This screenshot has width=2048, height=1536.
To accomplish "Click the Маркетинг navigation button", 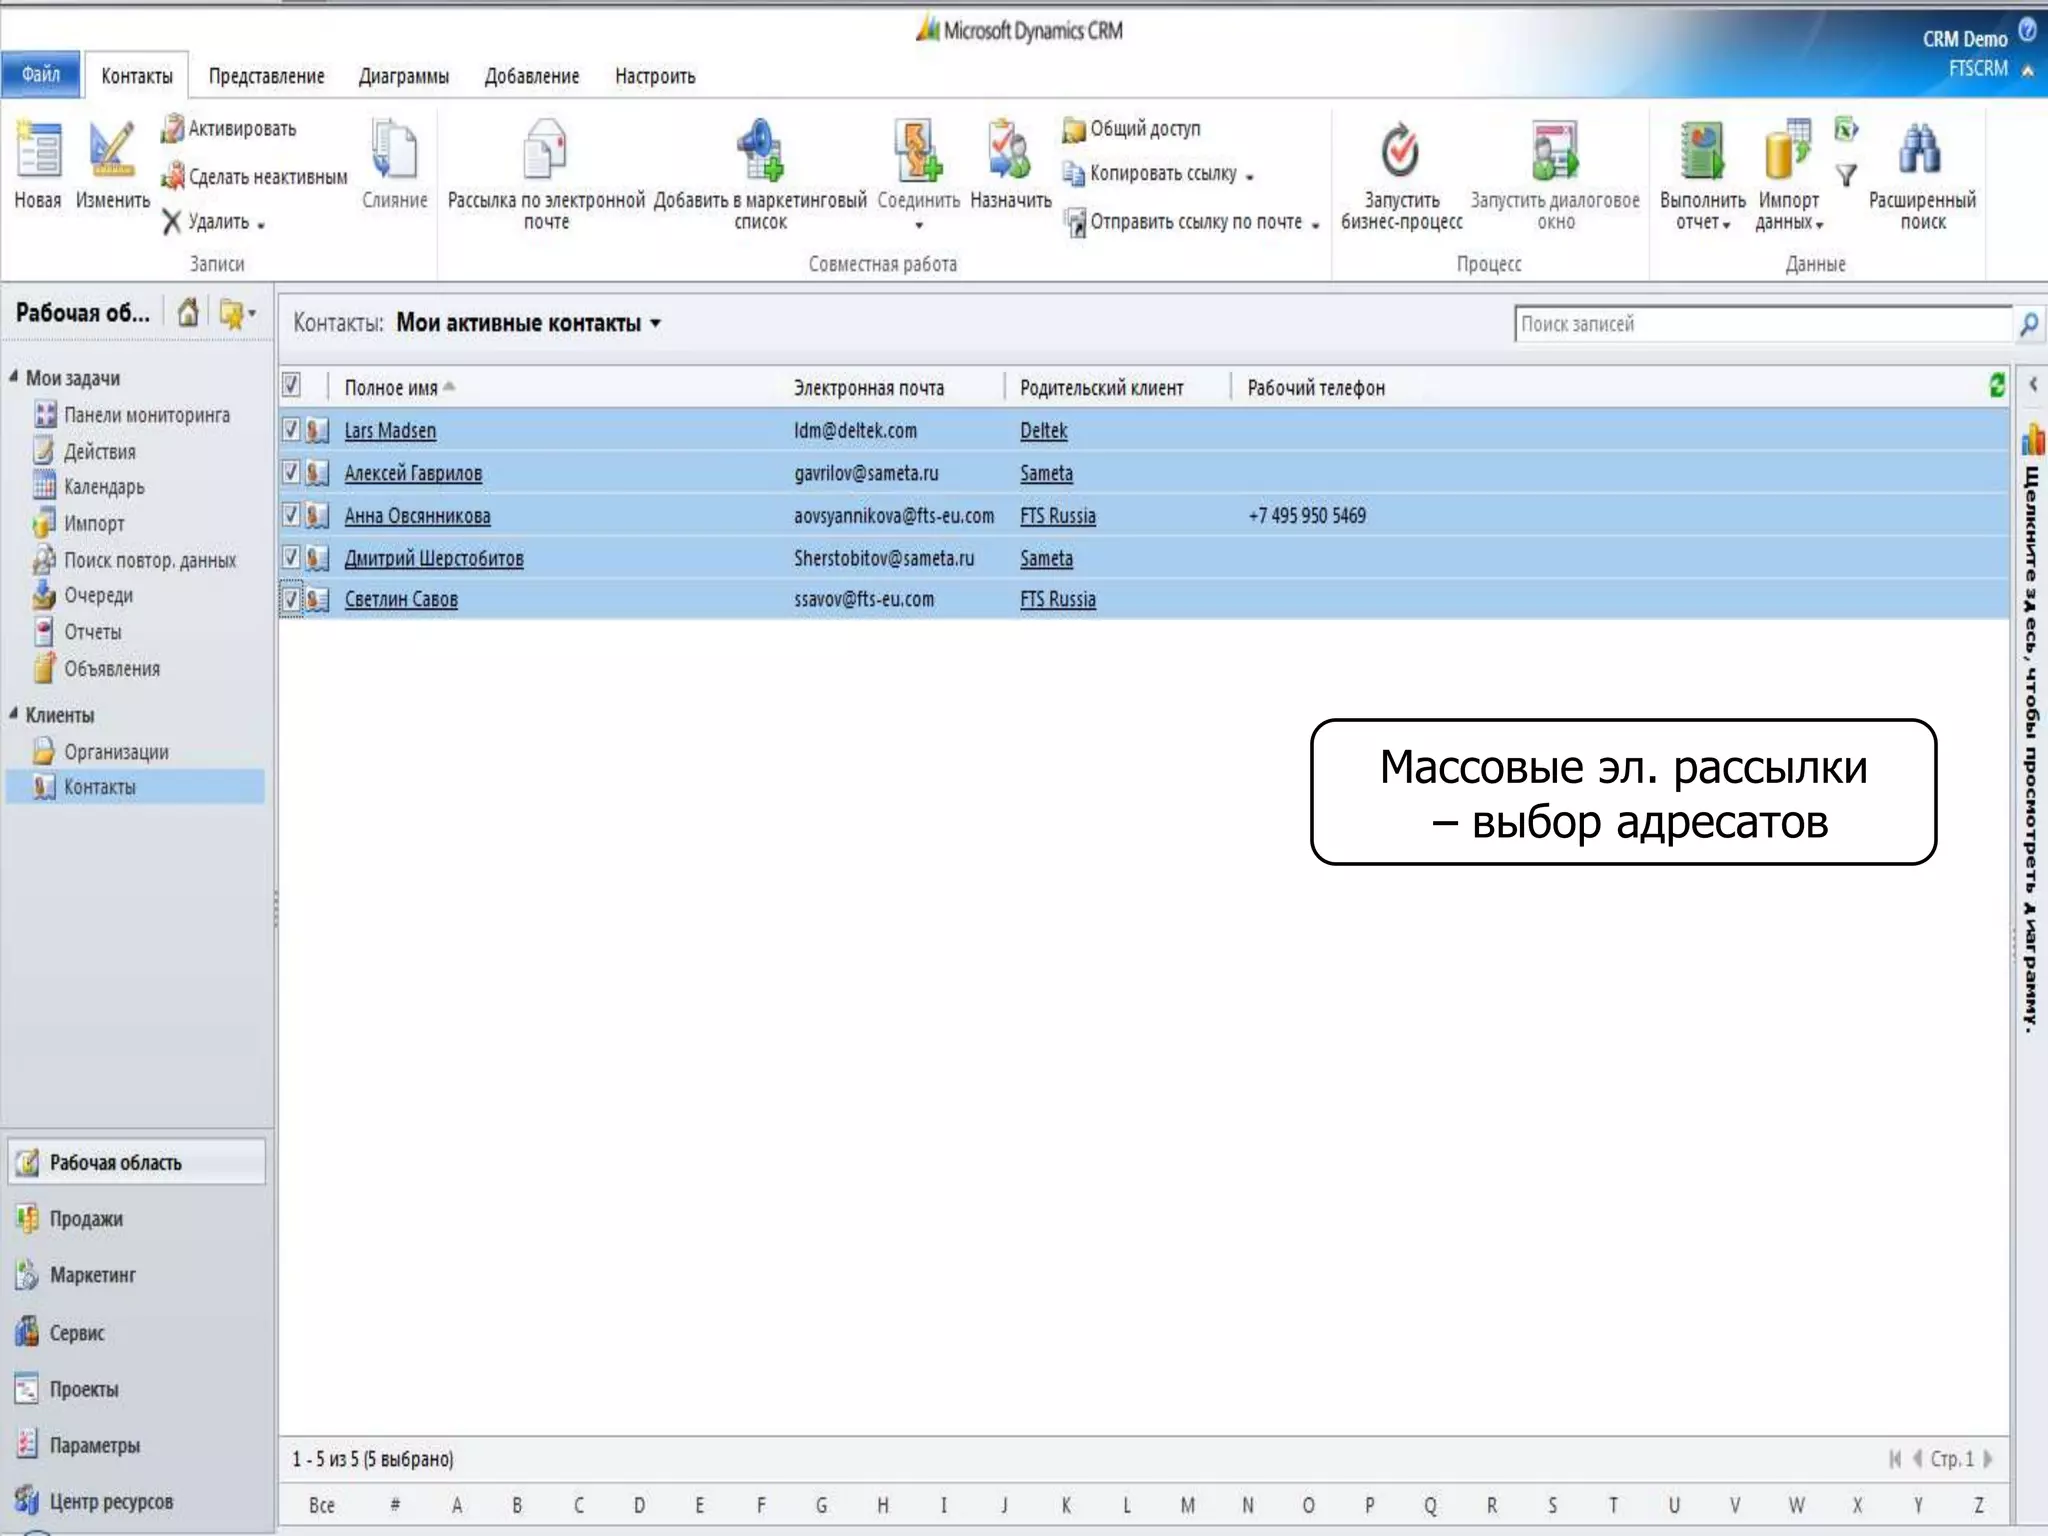I will (92, 1275).
